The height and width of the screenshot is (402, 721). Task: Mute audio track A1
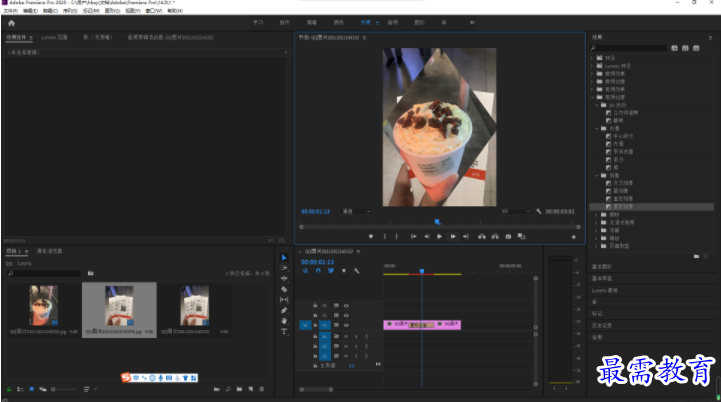pos(346,336)
